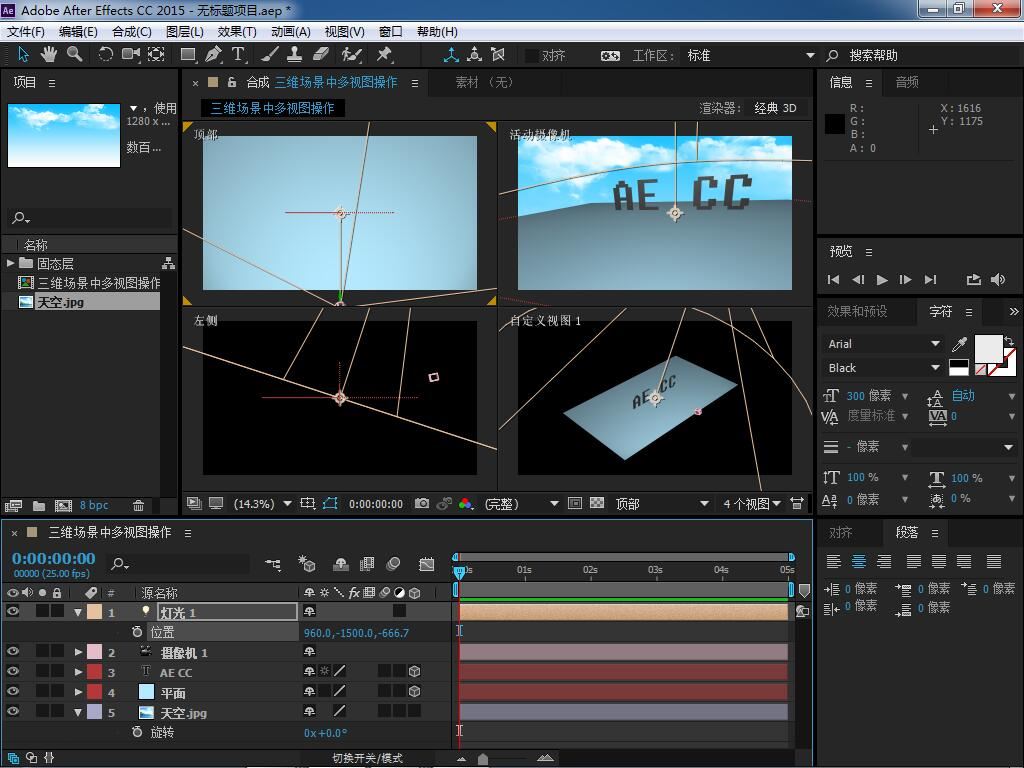Click the Local Axis Mode icon

pyautogui.click(x=451, y=55)
